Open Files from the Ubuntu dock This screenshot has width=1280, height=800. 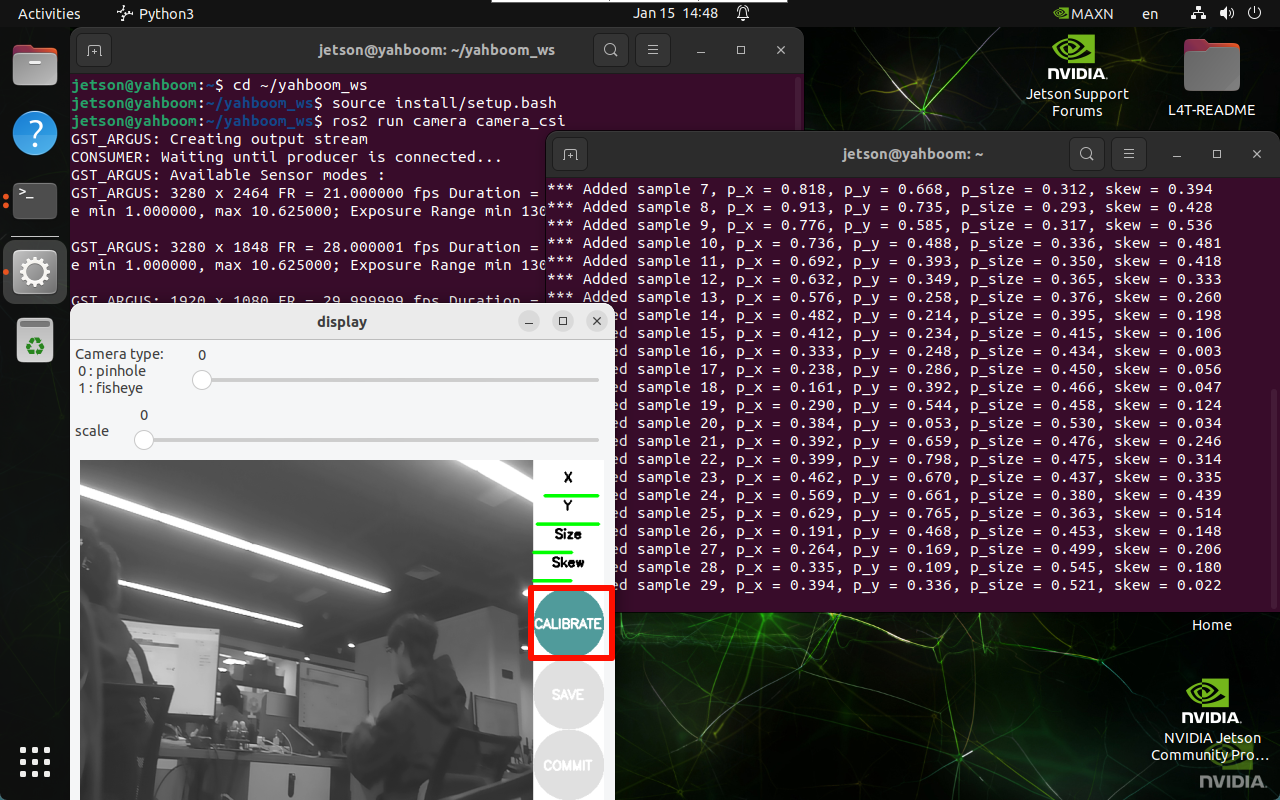pos(35,66)
